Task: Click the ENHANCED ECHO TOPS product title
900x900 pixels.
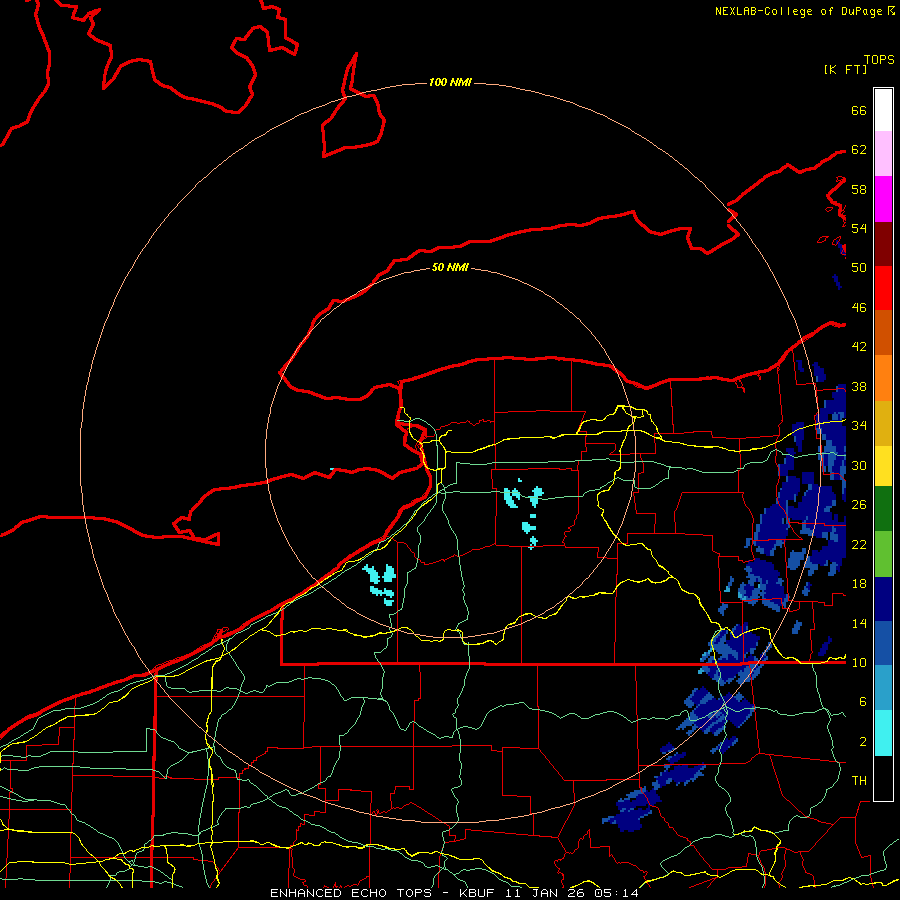Action: [x=351, y=893]
